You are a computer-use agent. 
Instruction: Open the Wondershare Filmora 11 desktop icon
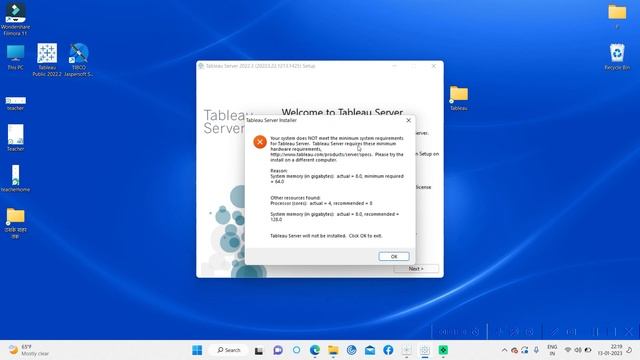(15, 19)
